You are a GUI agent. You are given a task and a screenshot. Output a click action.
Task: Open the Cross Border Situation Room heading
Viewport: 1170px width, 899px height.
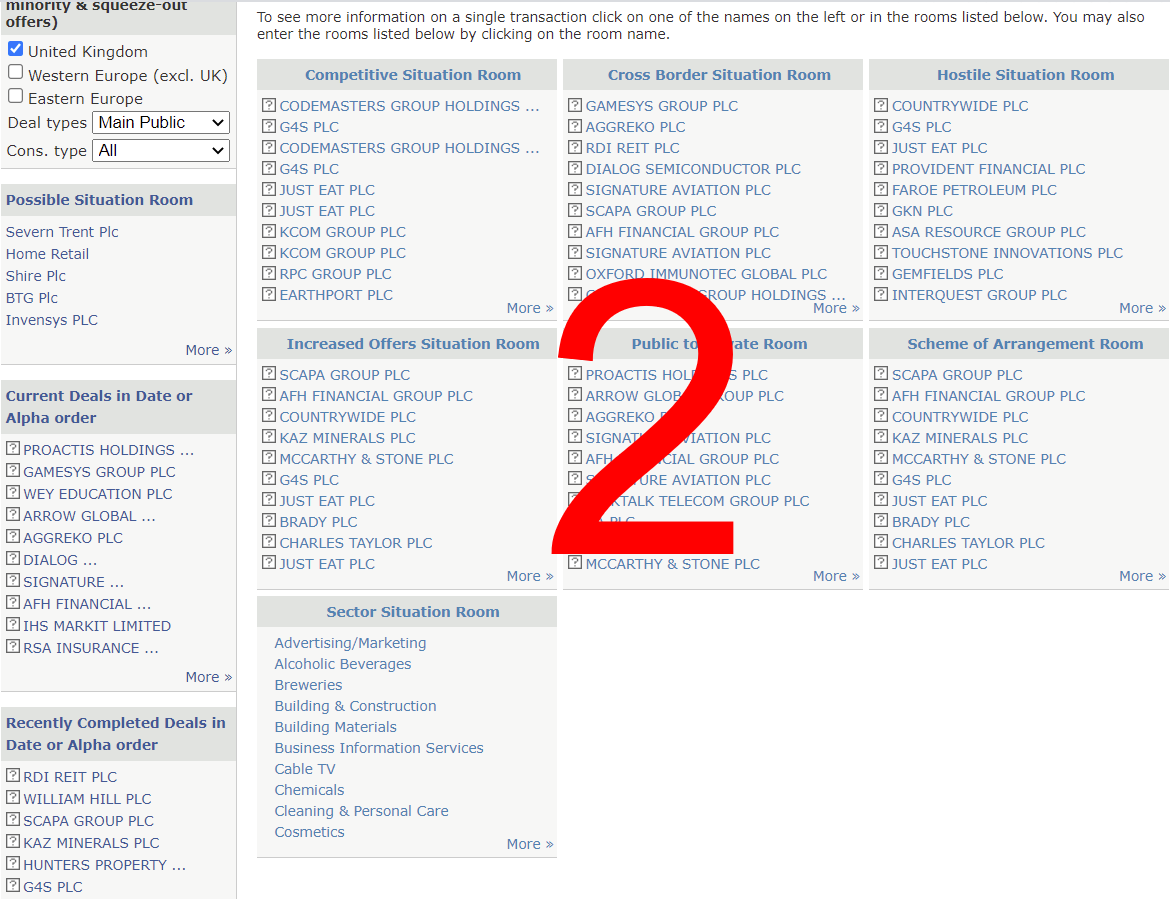719,75
